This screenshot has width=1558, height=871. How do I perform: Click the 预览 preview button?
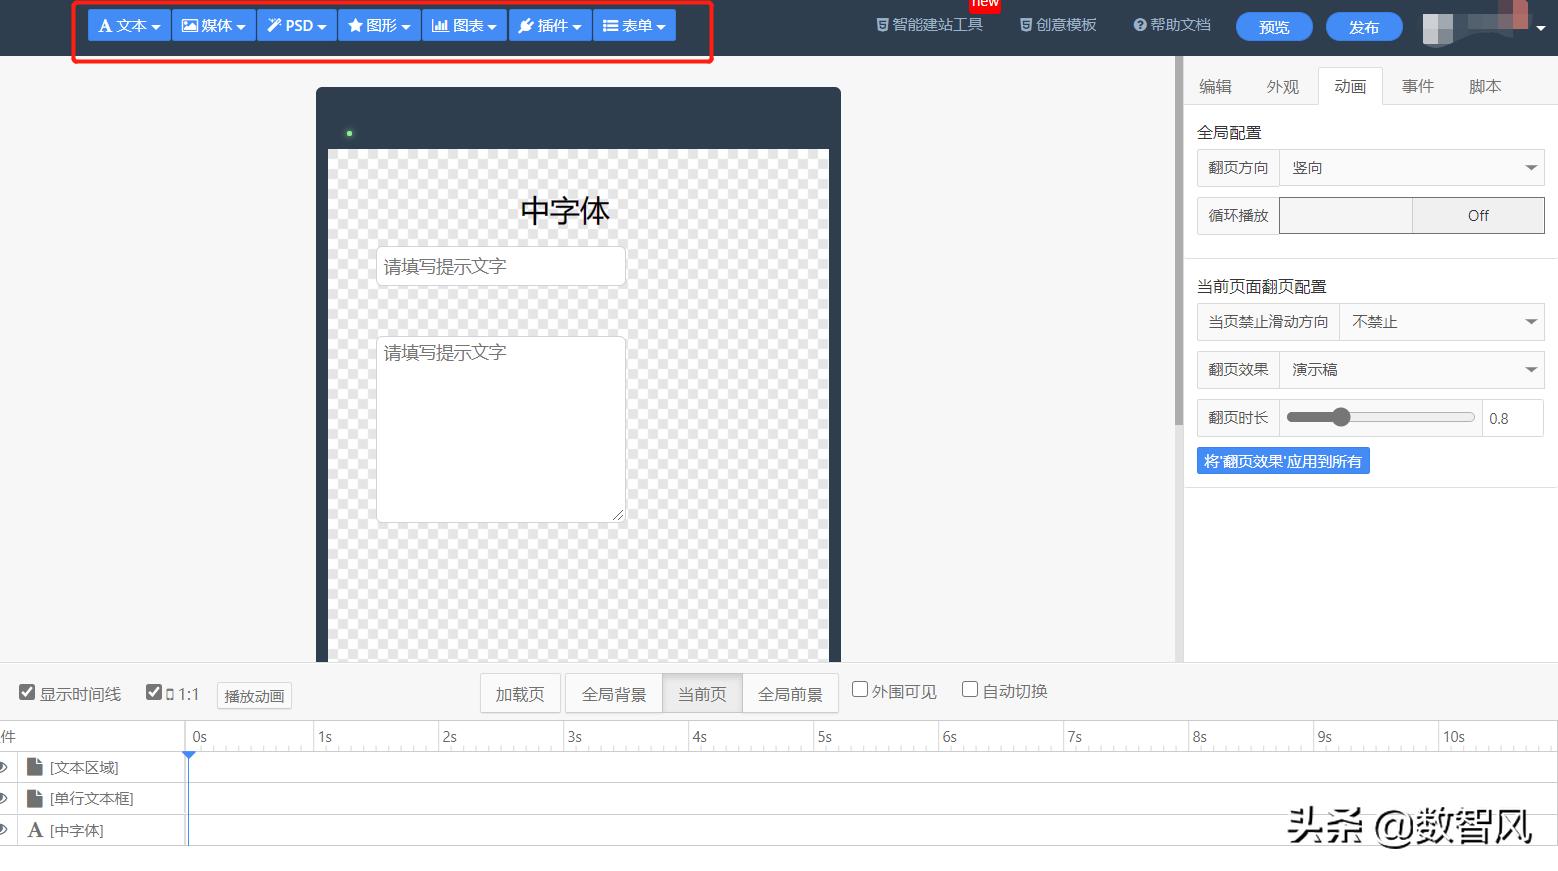1273,27
